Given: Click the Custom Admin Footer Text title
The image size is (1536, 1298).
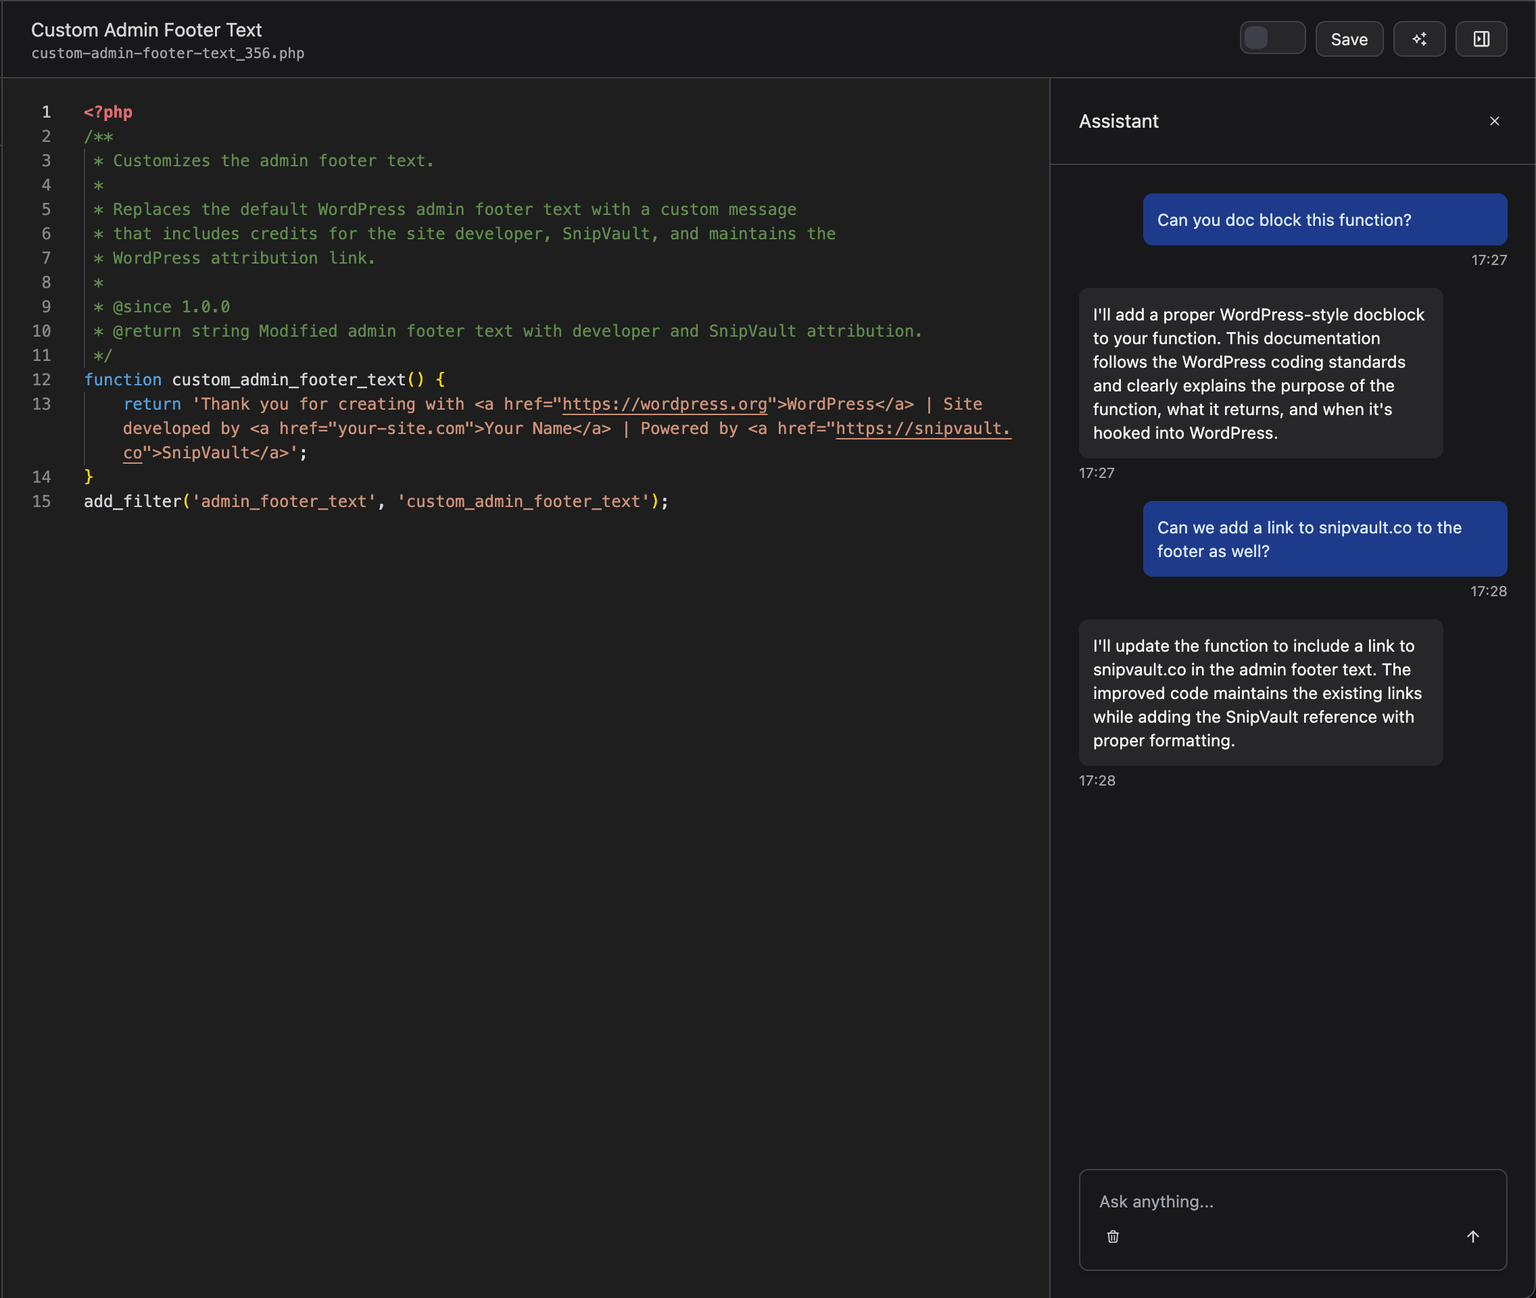Looking at the screenshot, I should pyautogui.click(x=146, y=30).
